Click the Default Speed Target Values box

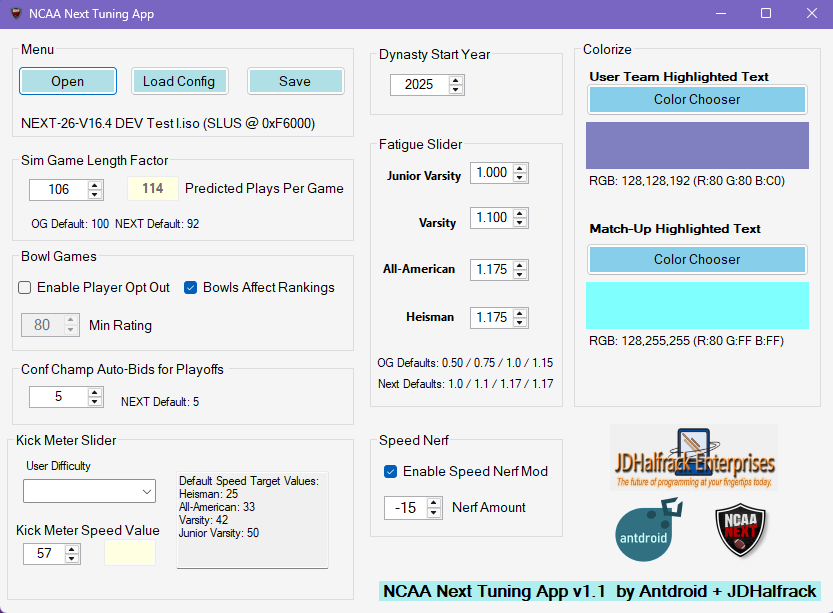[252, 520]
